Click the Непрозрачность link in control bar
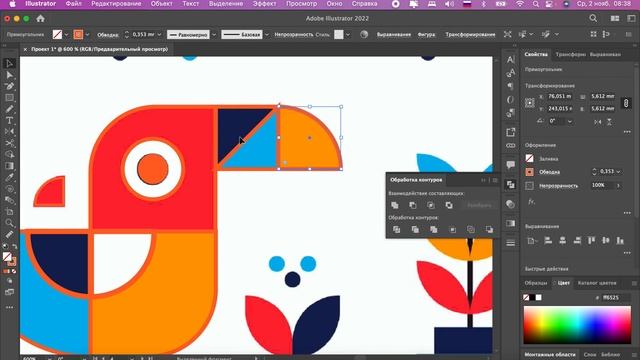This screenshot has width=640, height=360. coord(293,35)
